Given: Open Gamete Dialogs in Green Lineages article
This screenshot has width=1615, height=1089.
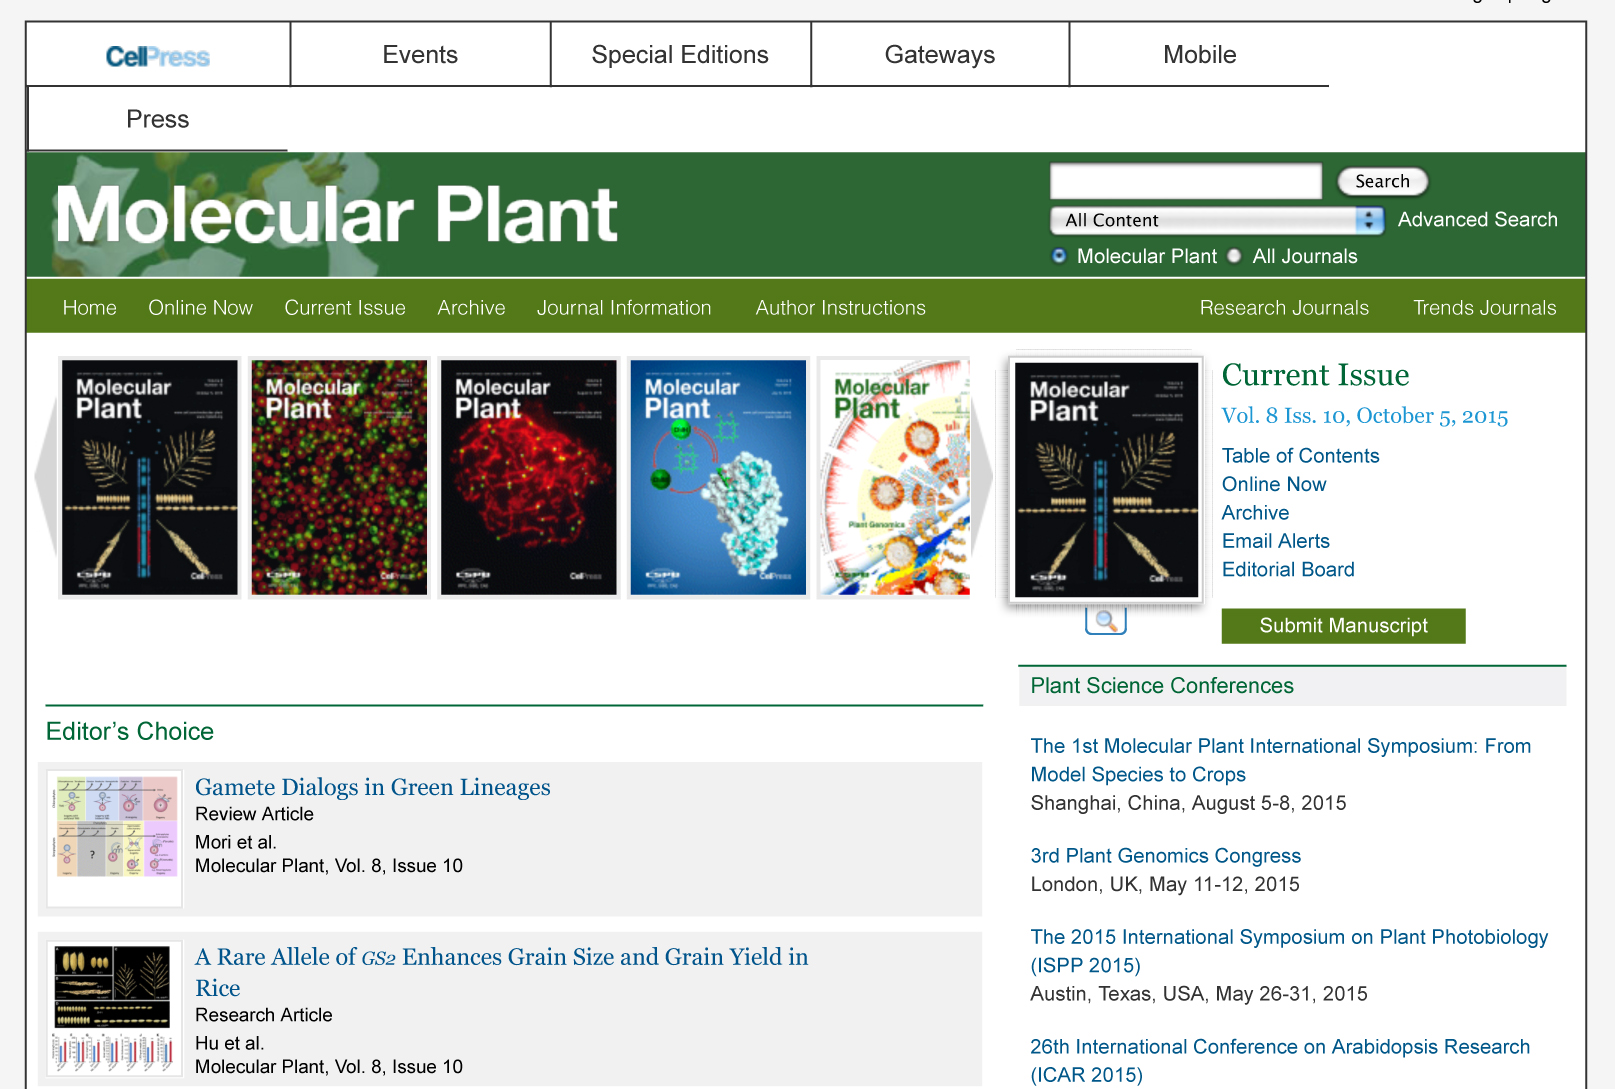Looking at the screenshot, I should (x=372, y=788).
